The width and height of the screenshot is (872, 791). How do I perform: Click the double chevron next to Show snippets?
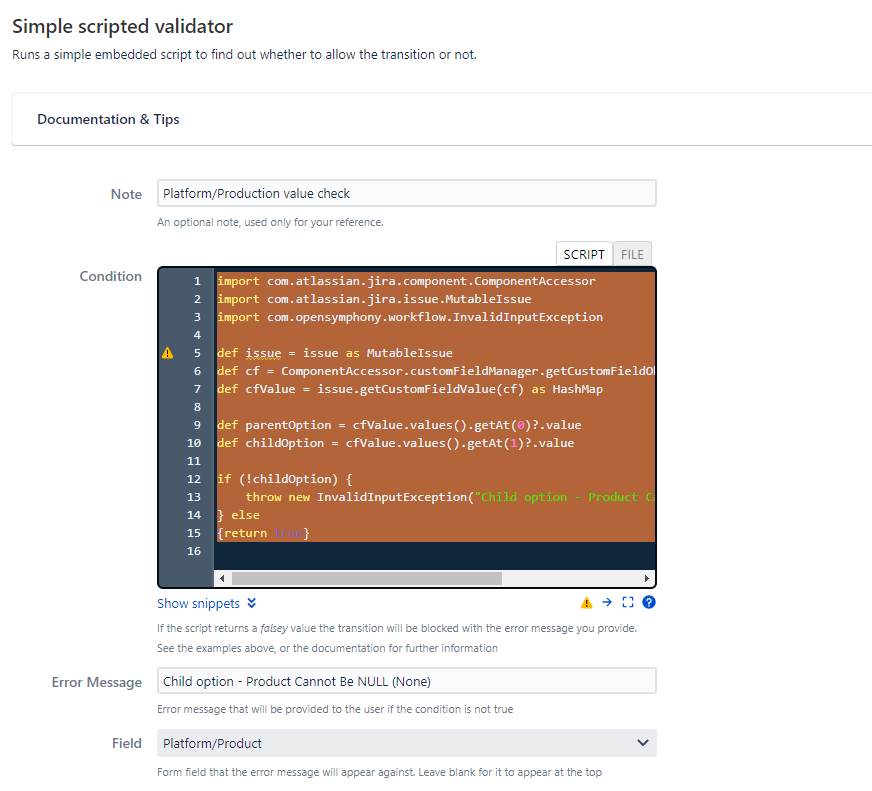(x=251, y=604)
